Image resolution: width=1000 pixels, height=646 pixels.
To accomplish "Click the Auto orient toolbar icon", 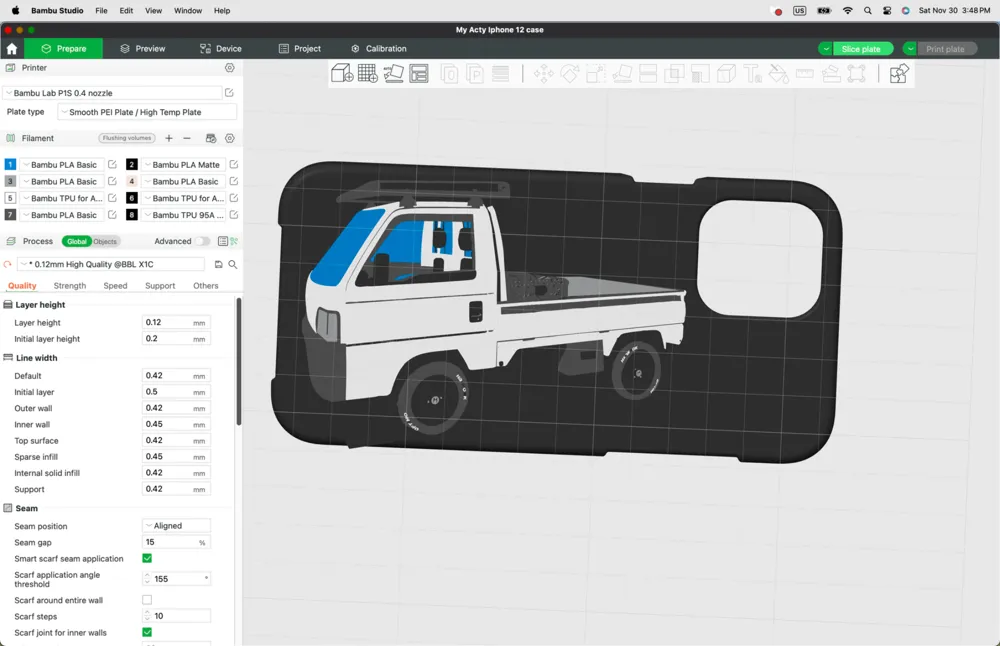I will (x=393, y=73).
